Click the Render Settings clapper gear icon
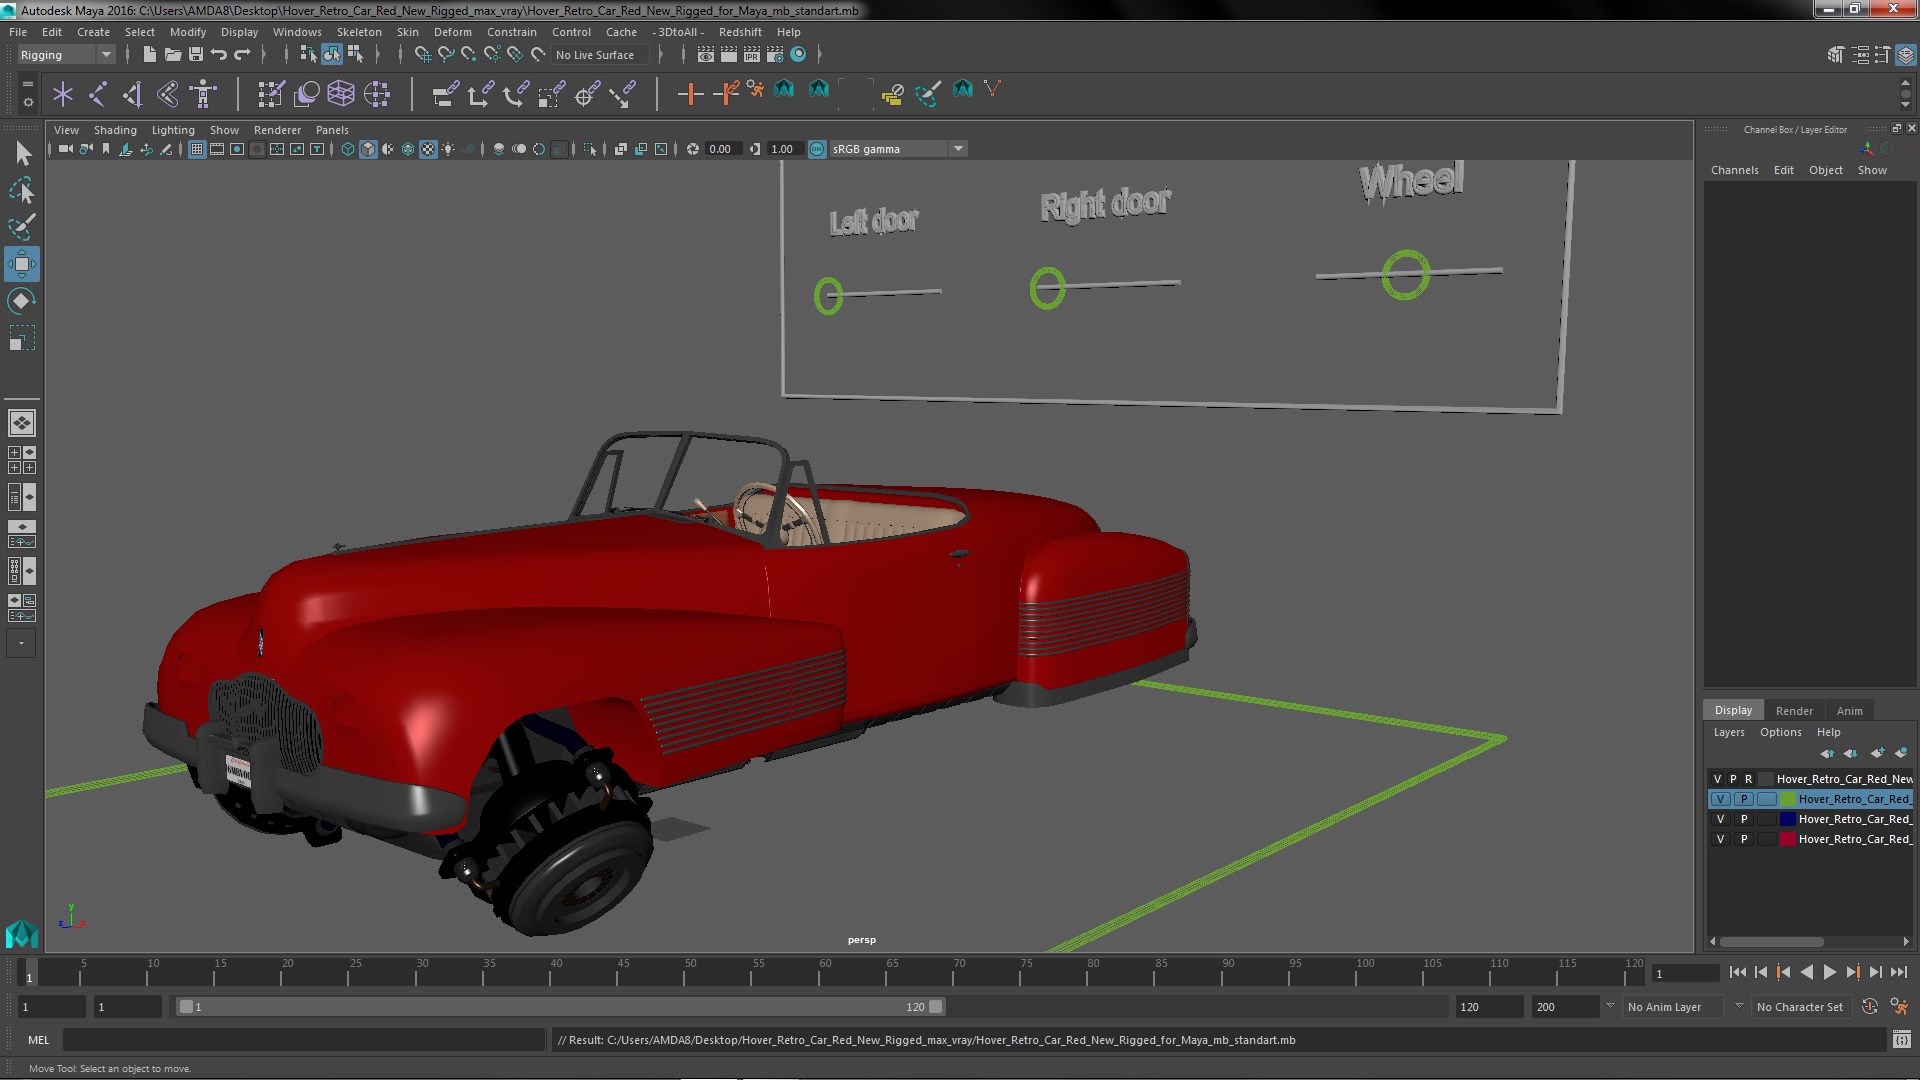The width and height of the screenshot is (1920, 1080). tap(775, 54)
